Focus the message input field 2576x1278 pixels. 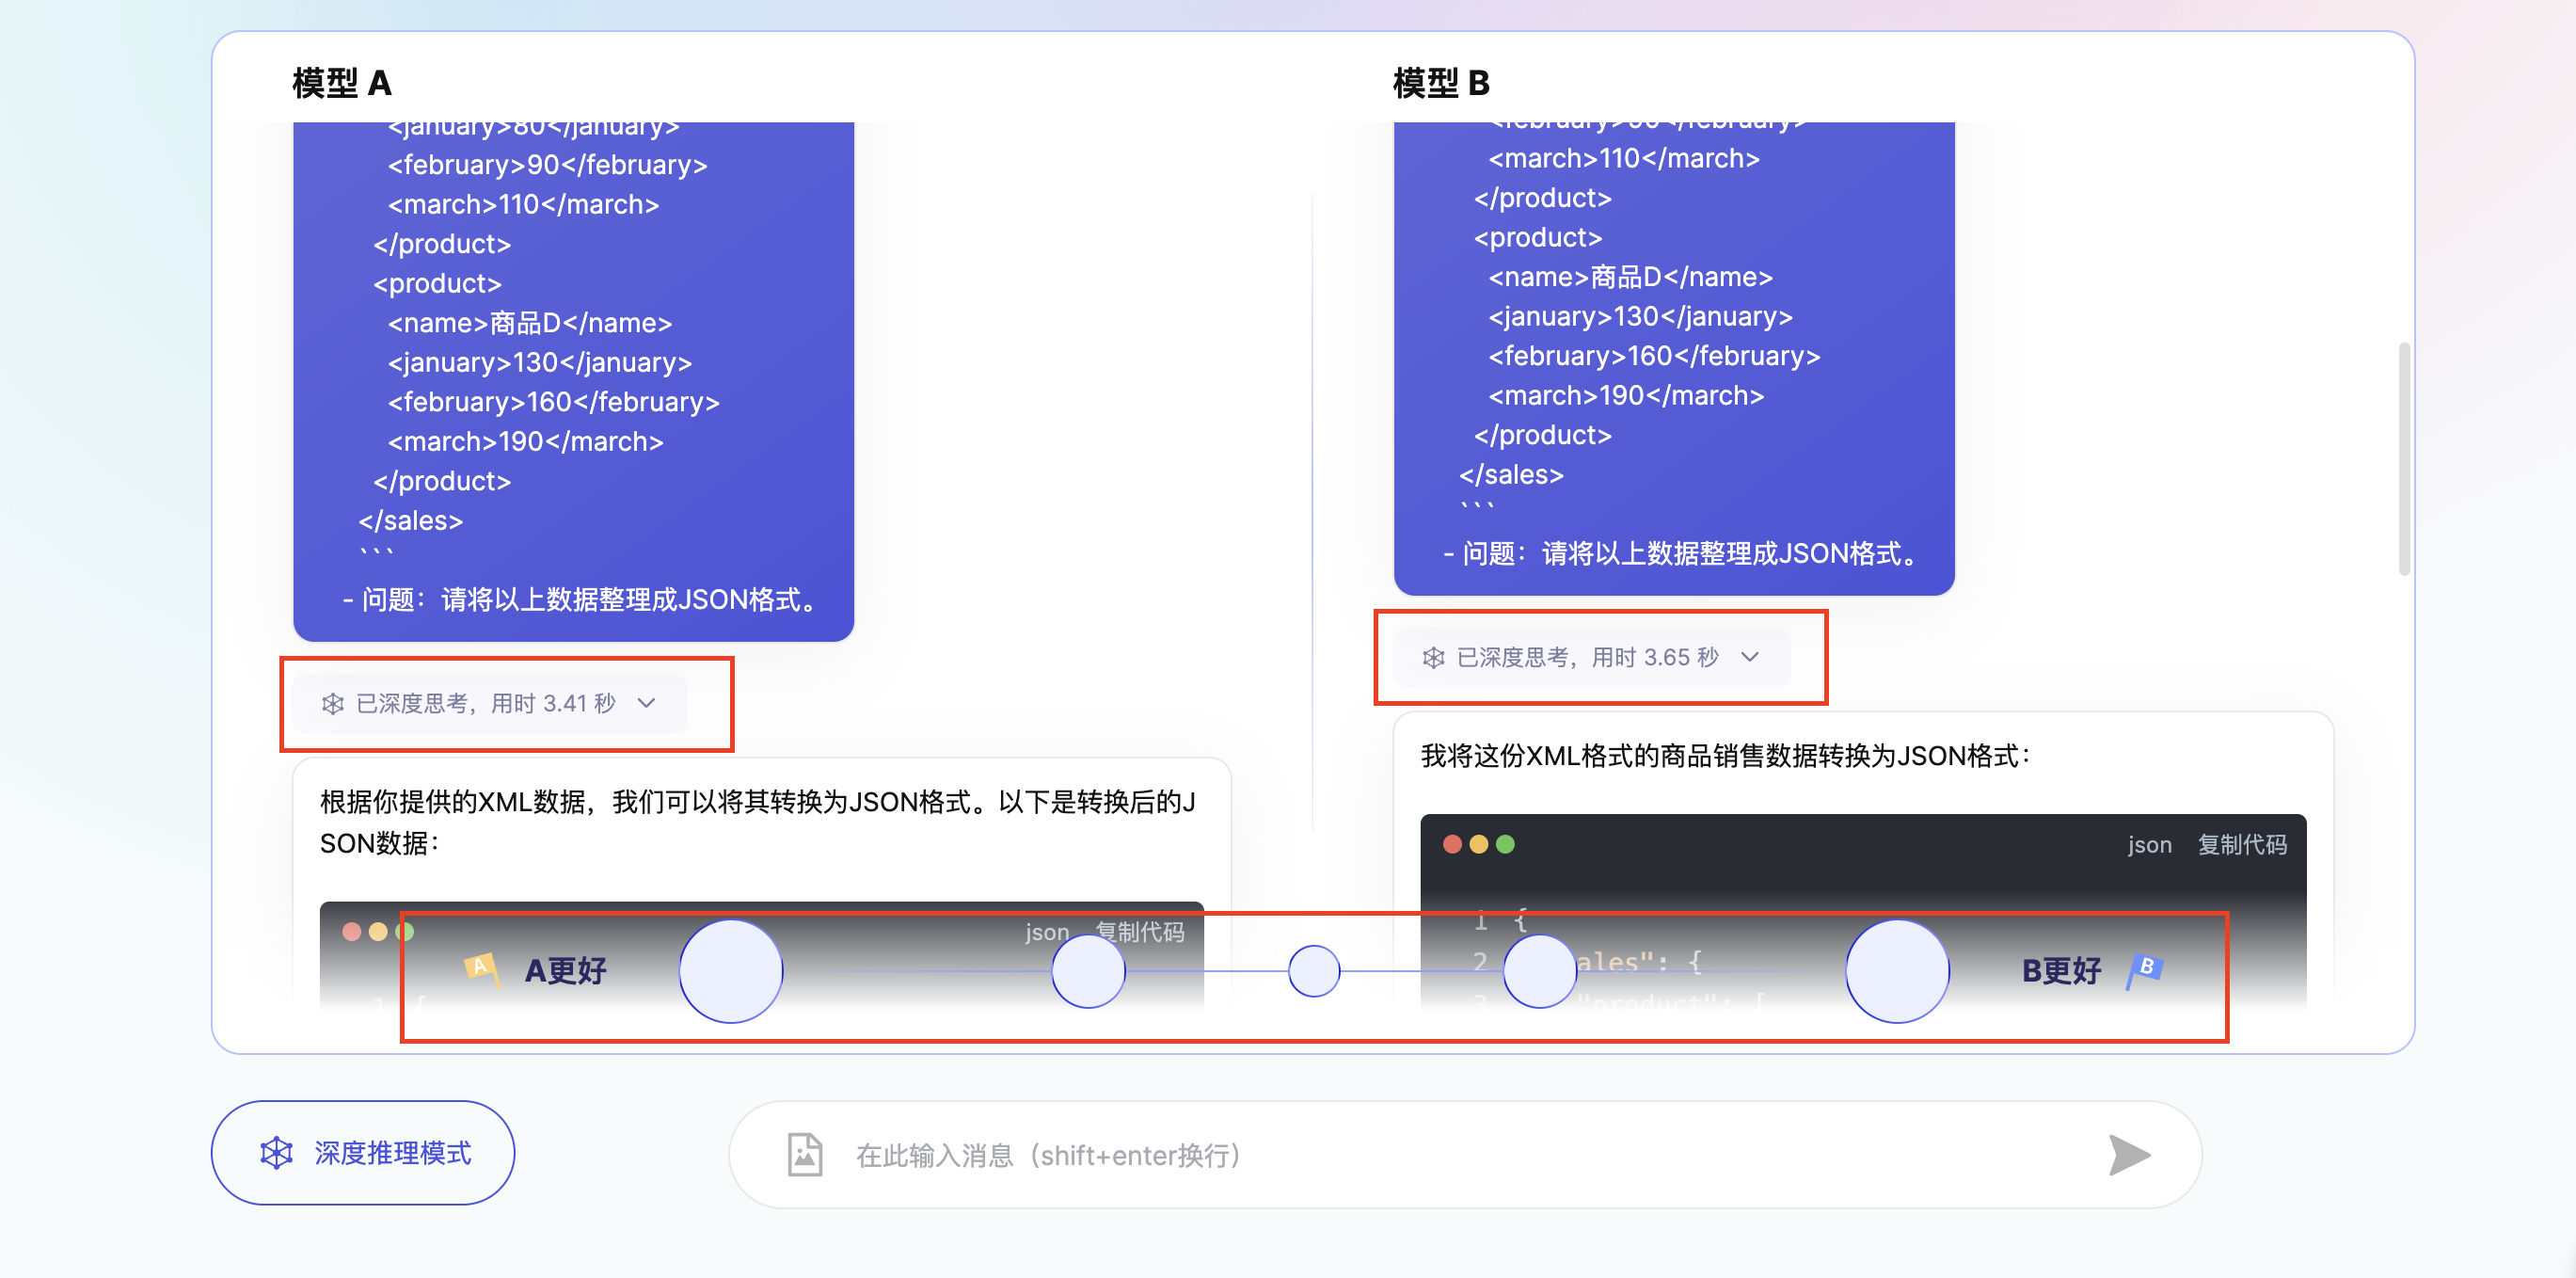point(1464,1155)
